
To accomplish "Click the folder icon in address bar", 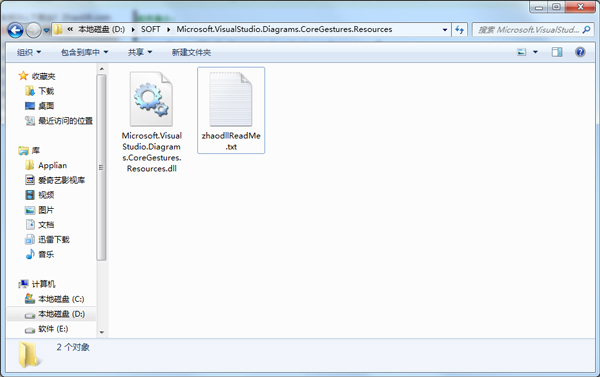I will pos(58,29).
